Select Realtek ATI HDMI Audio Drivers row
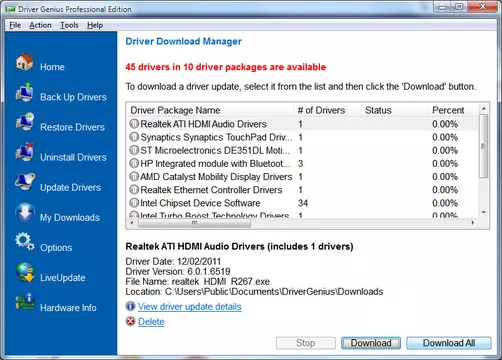The width and height of the screenshot is (502, 360). pyautogui.click(x=303, y=124)
